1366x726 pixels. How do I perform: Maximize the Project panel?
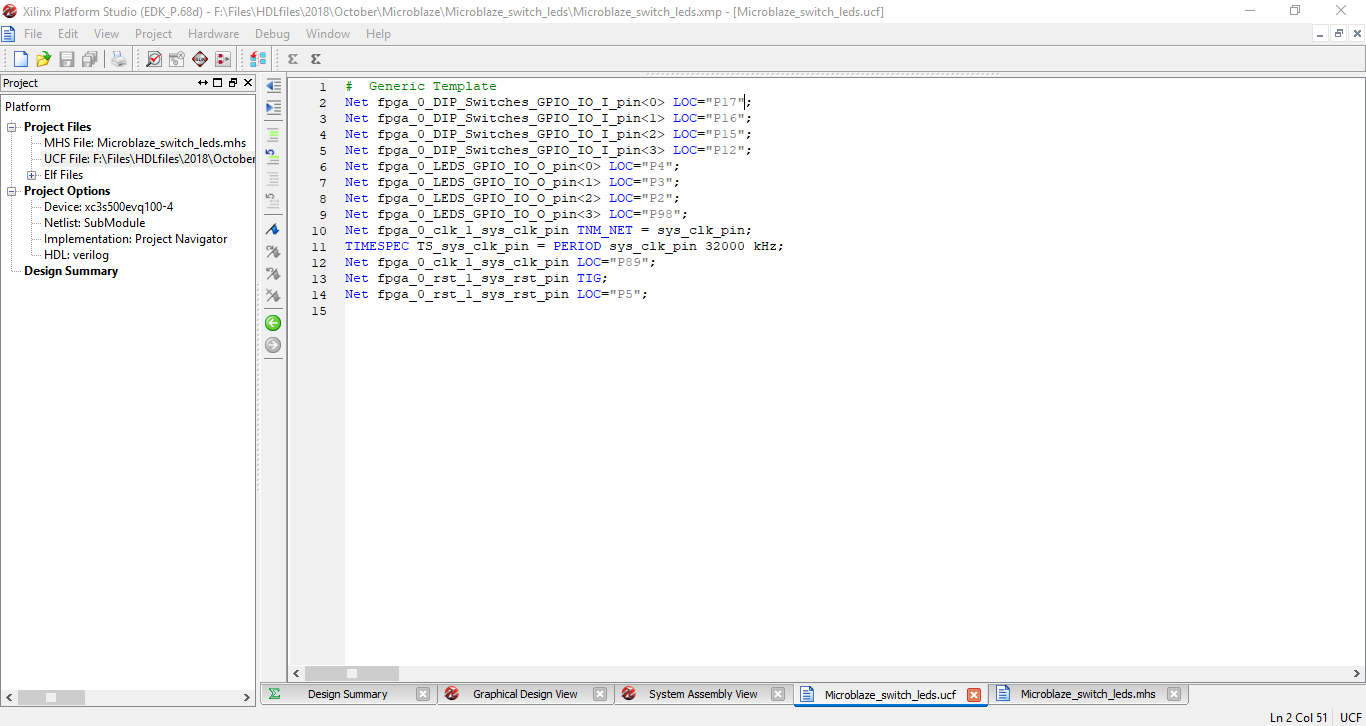[218, 83]
